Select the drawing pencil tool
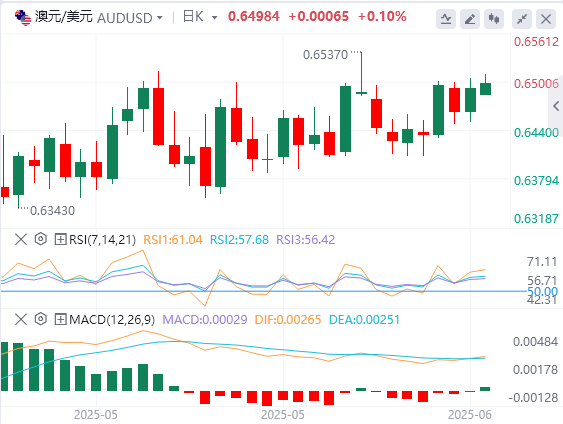 point(470,19)
